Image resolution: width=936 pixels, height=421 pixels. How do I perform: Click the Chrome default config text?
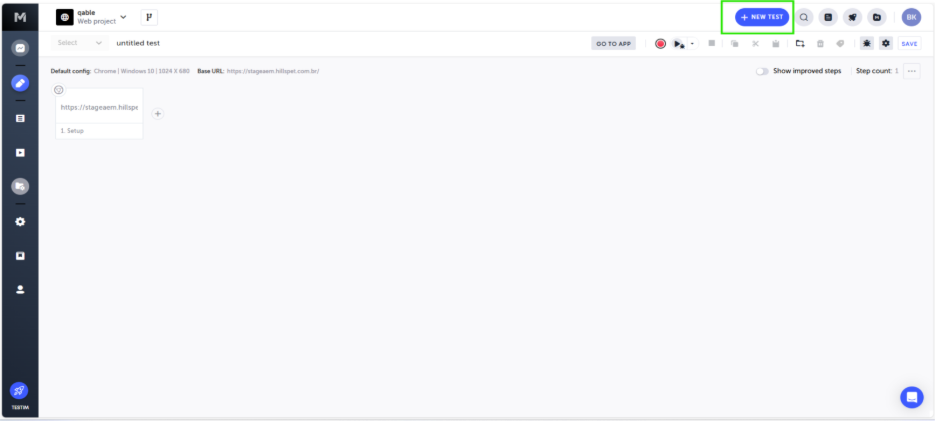click(x=104, y=71)
